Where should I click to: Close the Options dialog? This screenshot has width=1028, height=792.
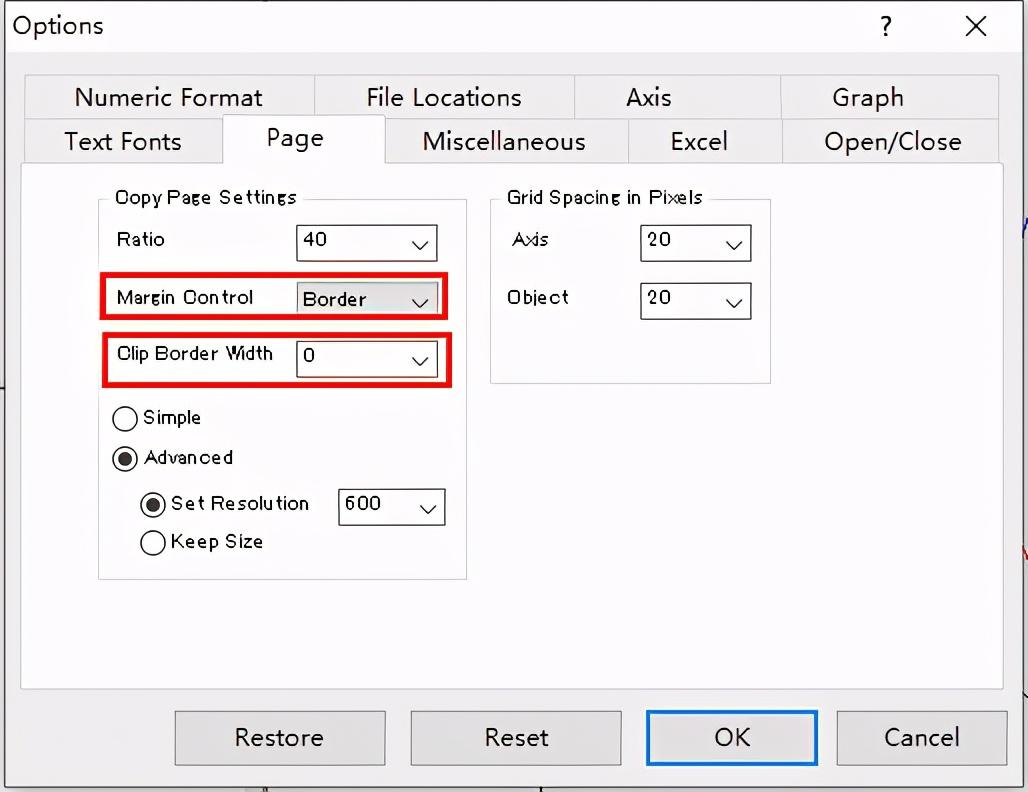pyautogui.click(x=976, y=26)
